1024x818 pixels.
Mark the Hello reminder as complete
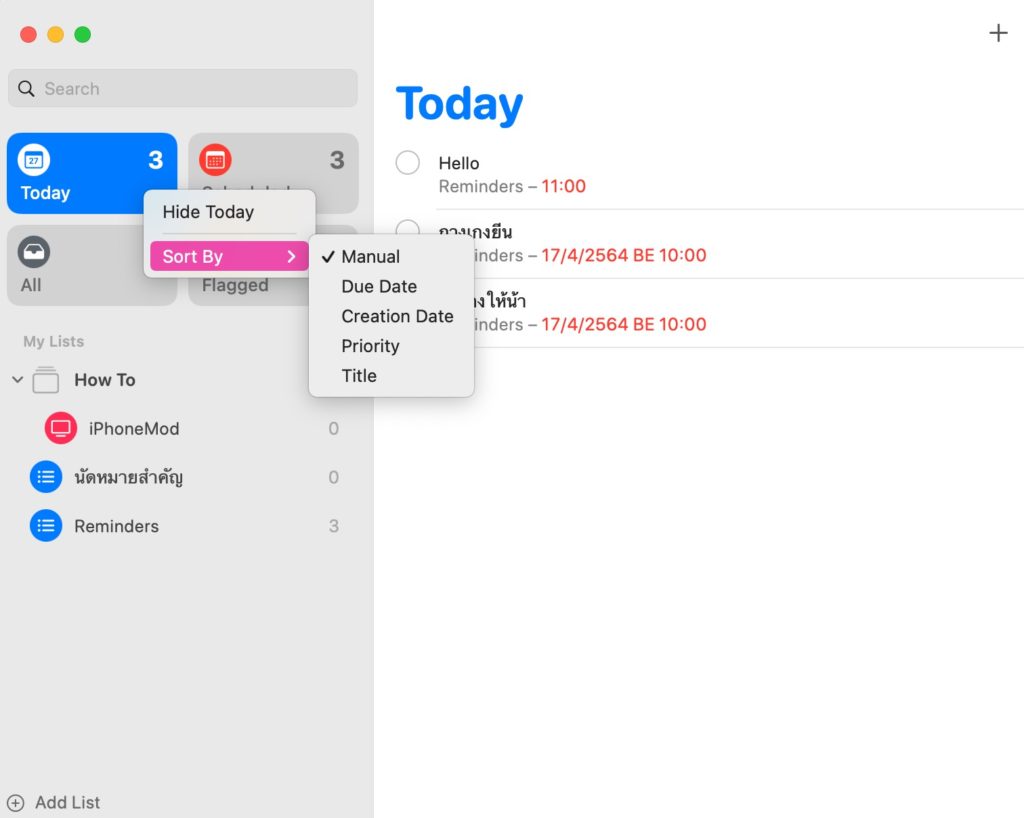coord(408,162)
